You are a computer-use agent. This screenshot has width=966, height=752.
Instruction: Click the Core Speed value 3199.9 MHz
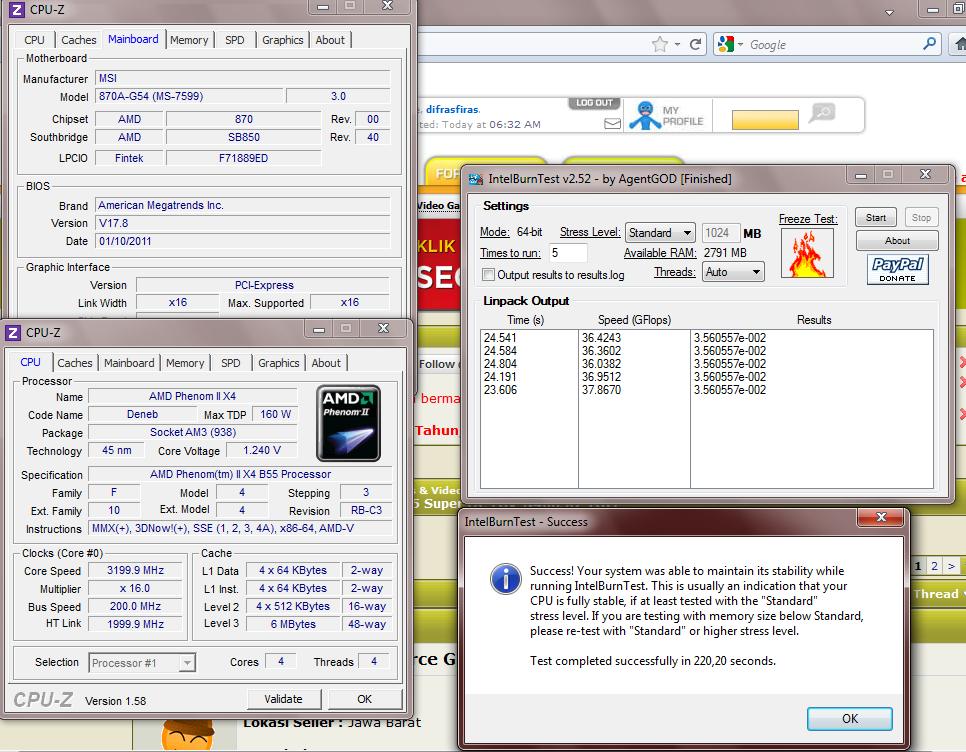136,570
